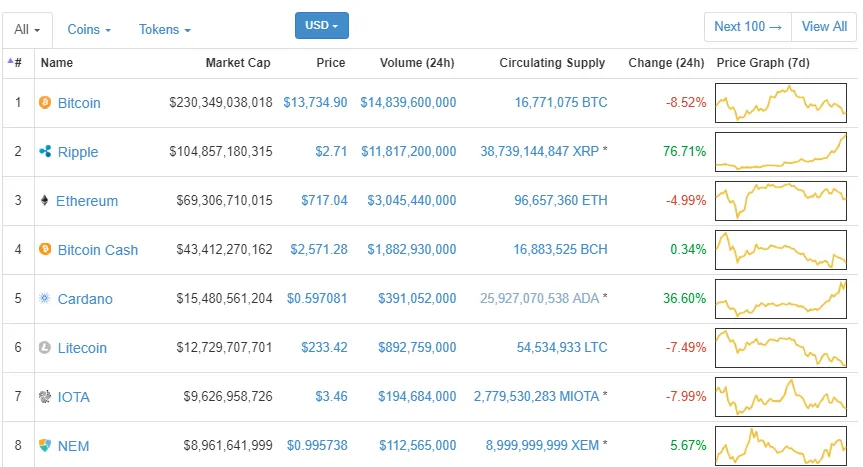Click Bitcoin Cash price $2,571.28
This screenshot has height=467, width=863.
(x=319, y=249)
